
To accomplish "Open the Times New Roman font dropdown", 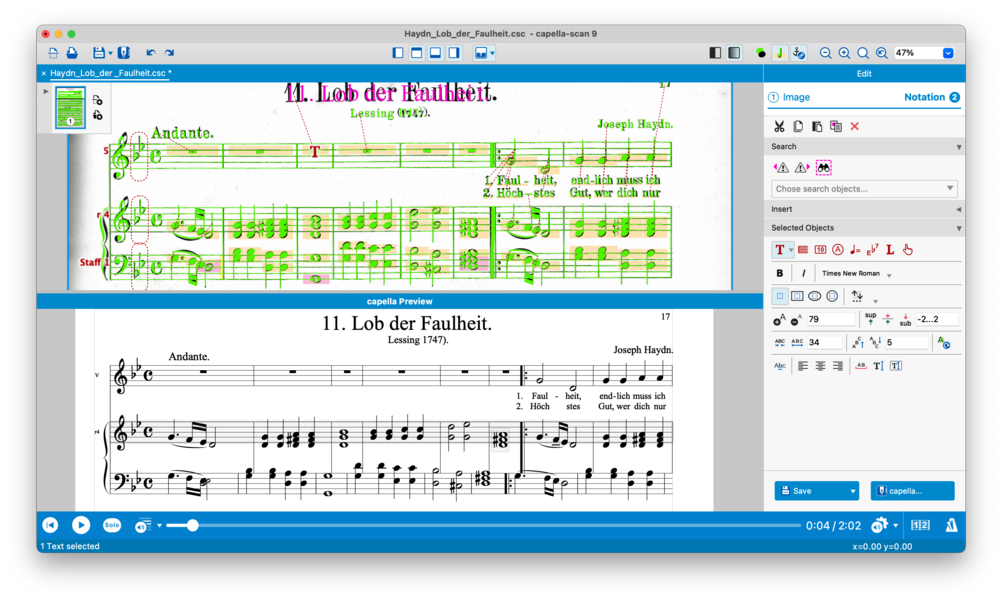I will tap(857, 274).
